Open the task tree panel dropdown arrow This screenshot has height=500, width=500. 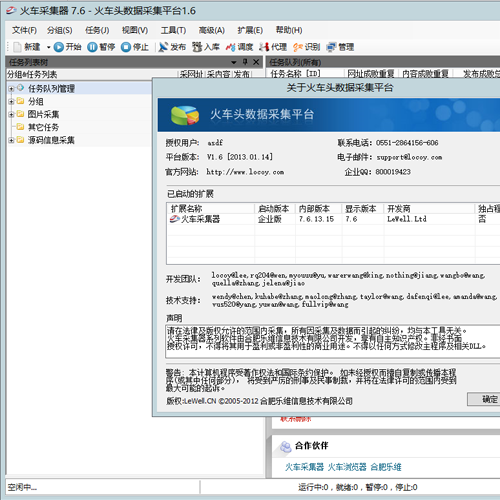tap(234, 62)
